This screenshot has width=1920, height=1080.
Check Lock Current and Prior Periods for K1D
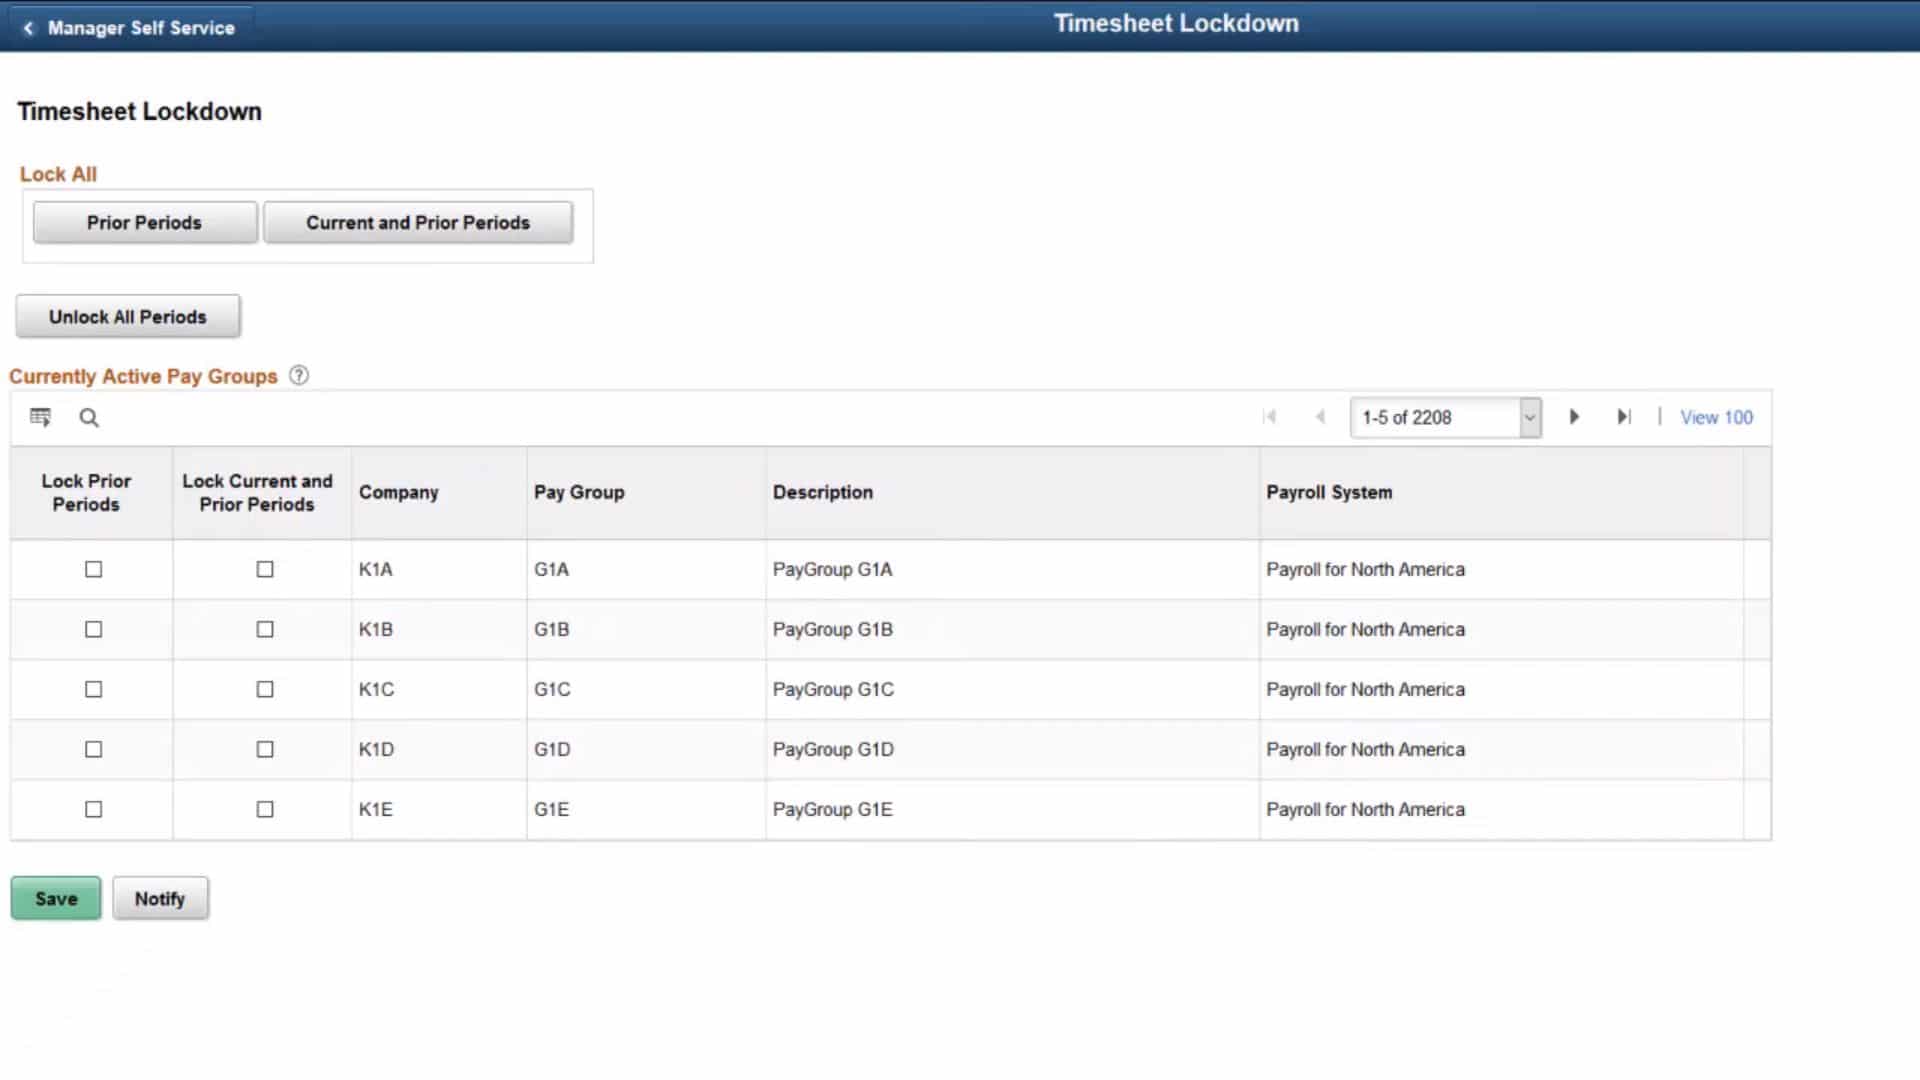[x=265, y=749]
